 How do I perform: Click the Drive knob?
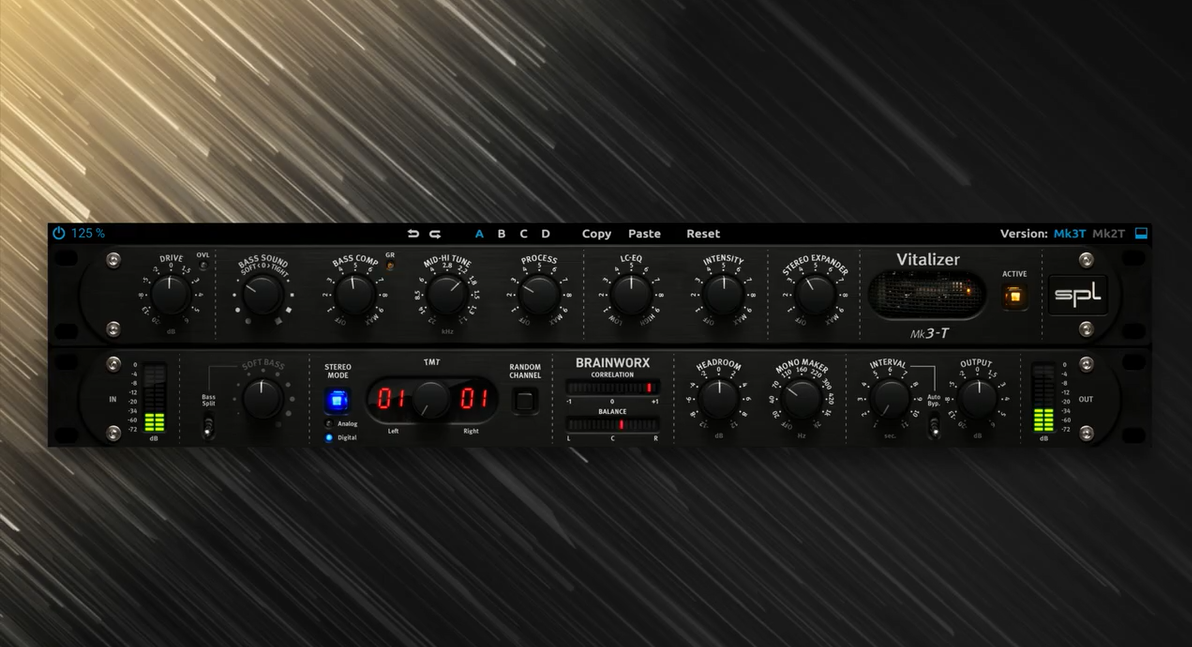click(x=170, y=295)
